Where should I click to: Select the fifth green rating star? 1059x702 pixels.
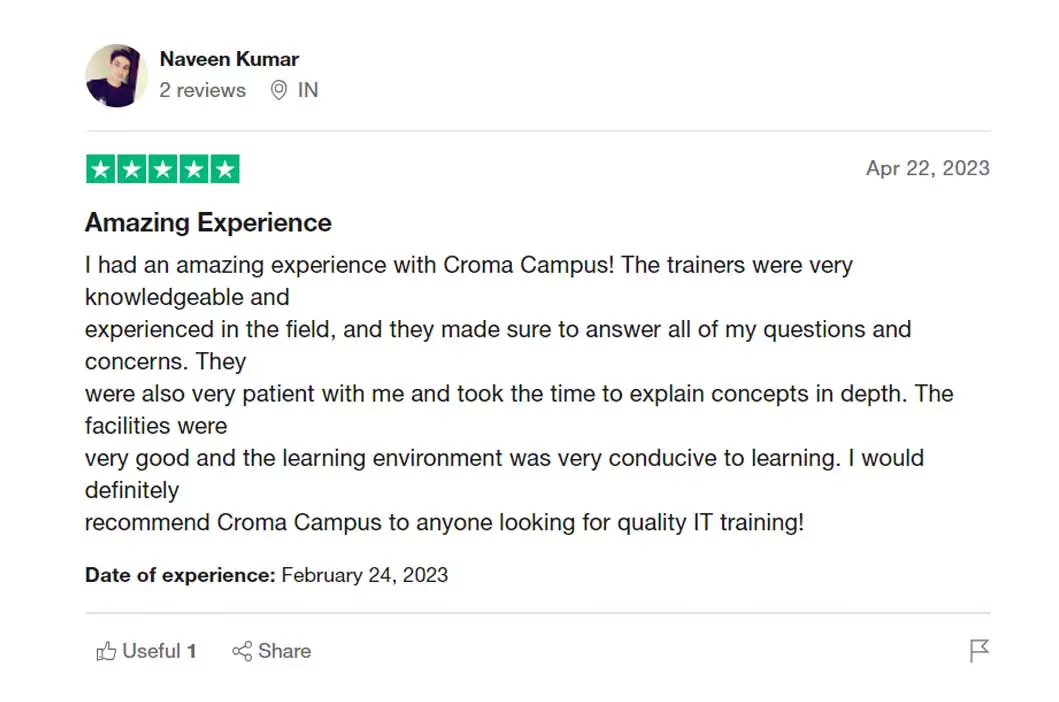point(225,169)
